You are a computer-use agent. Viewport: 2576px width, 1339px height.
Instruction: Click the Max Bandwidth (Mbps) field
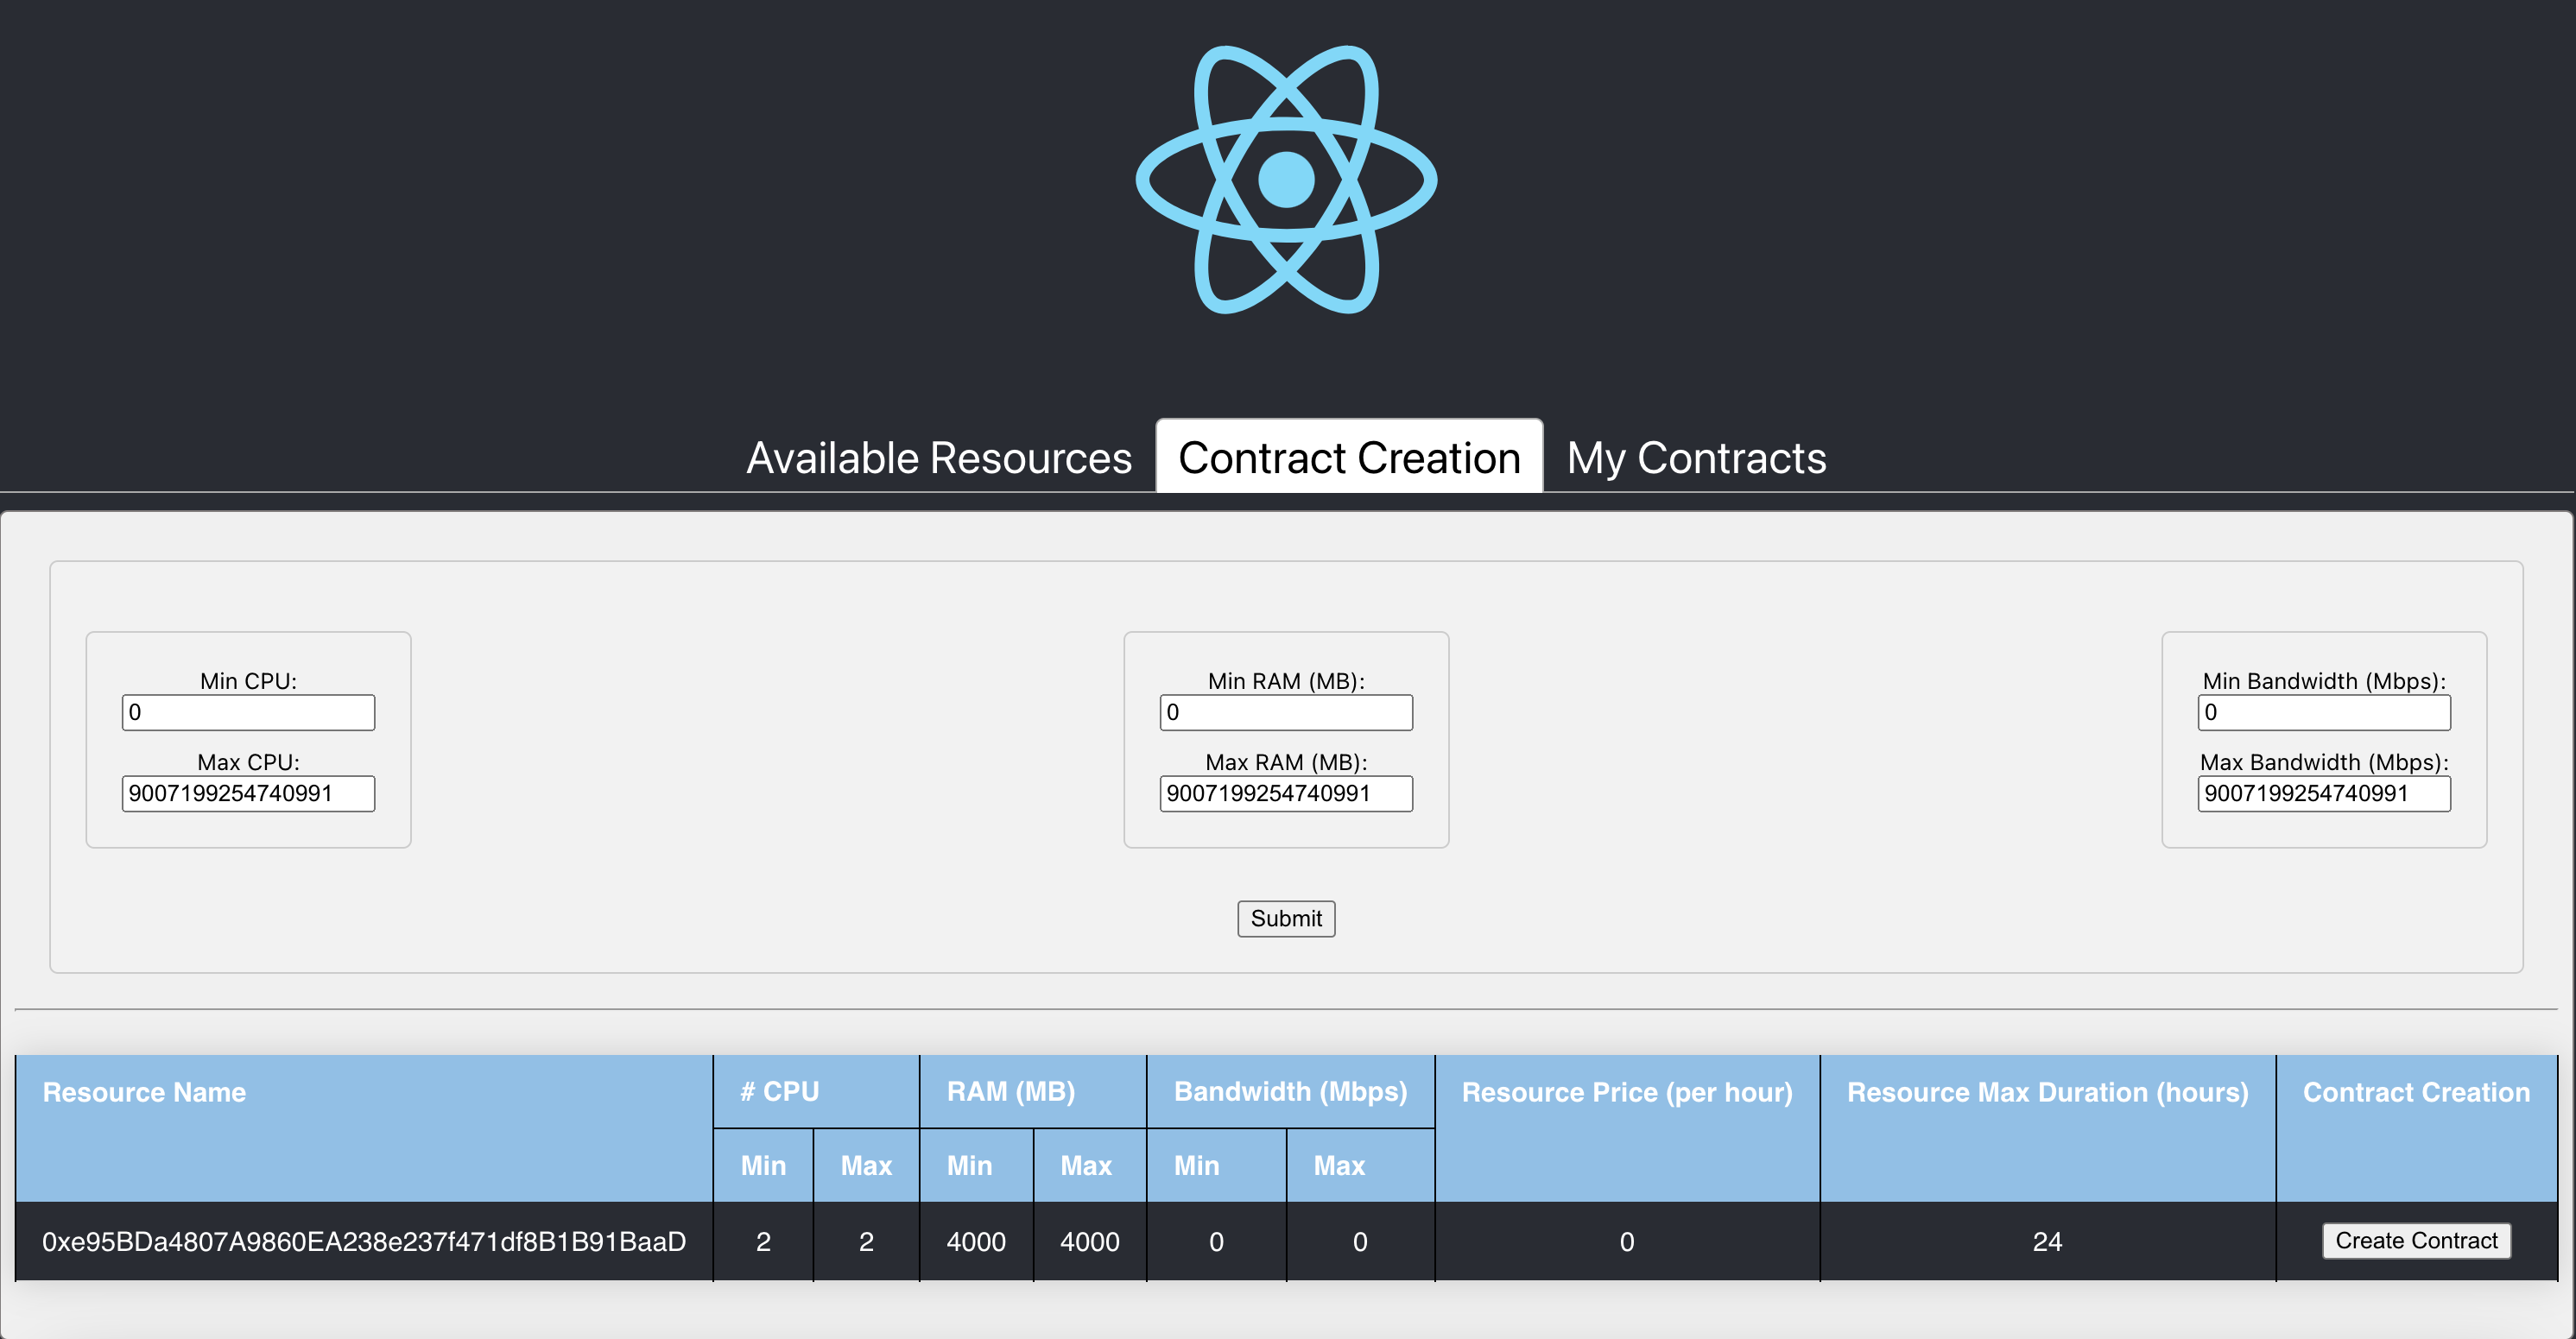(2324, 794)
